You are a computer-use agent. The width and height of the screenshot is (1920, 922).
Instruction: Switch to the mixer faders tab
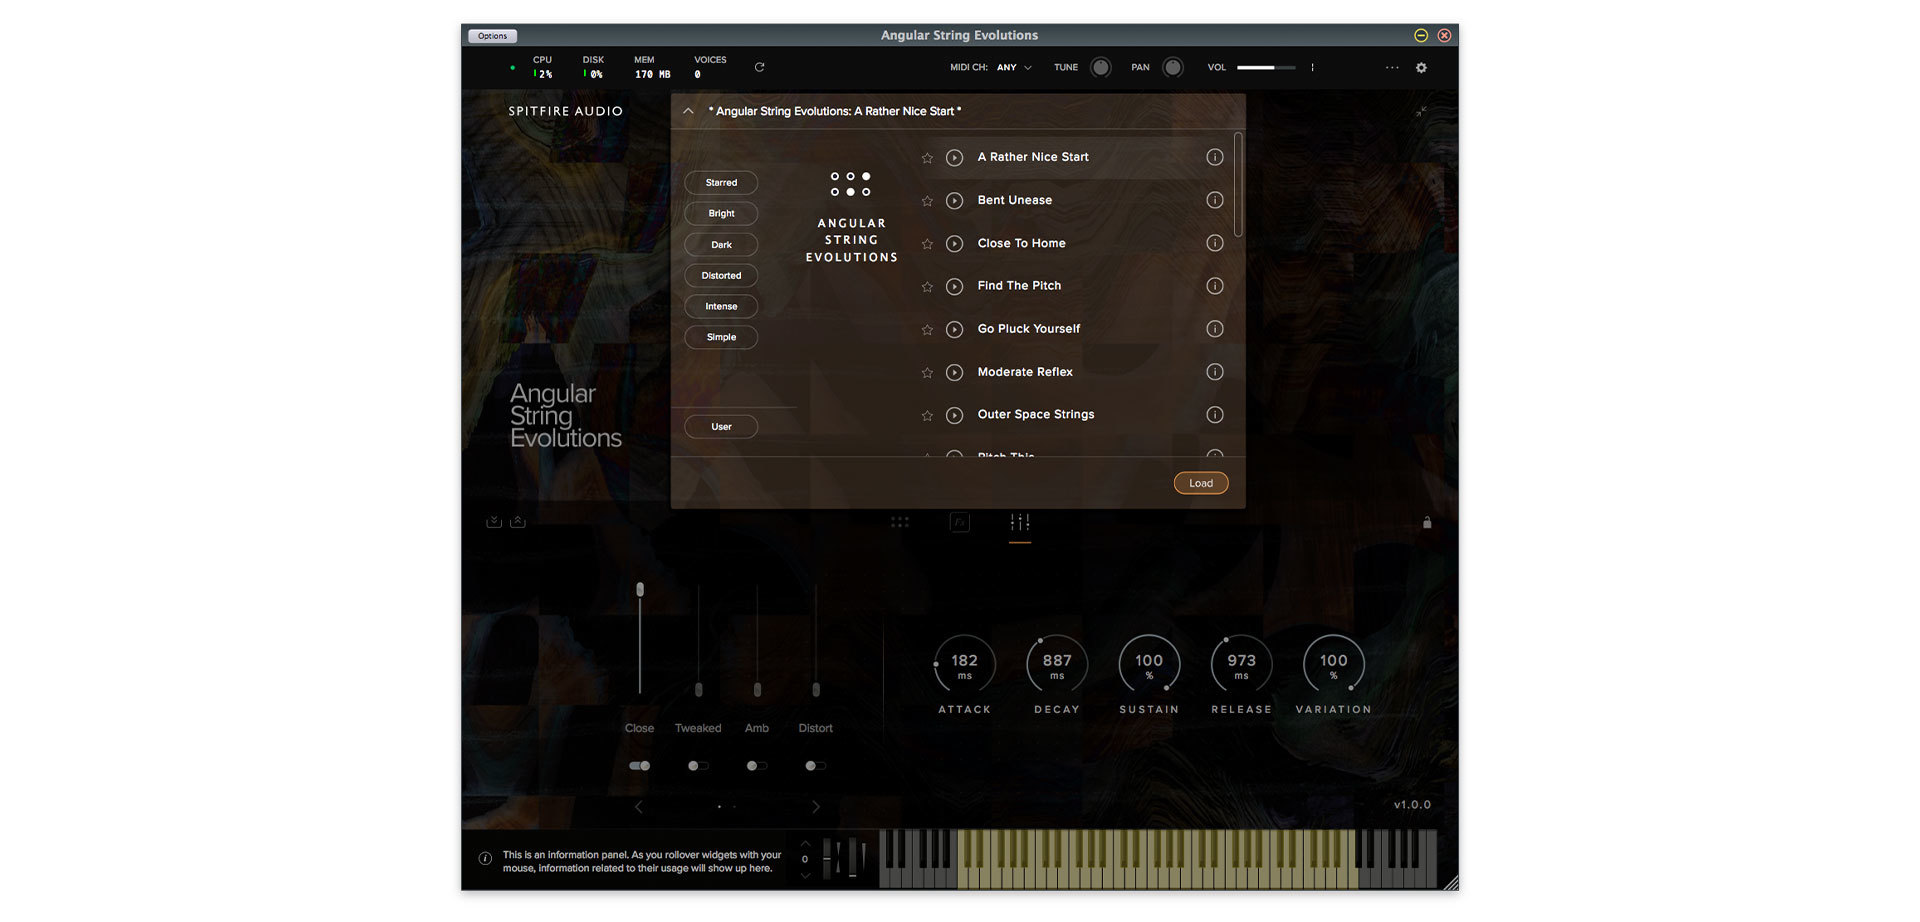tap(1020, 522)
